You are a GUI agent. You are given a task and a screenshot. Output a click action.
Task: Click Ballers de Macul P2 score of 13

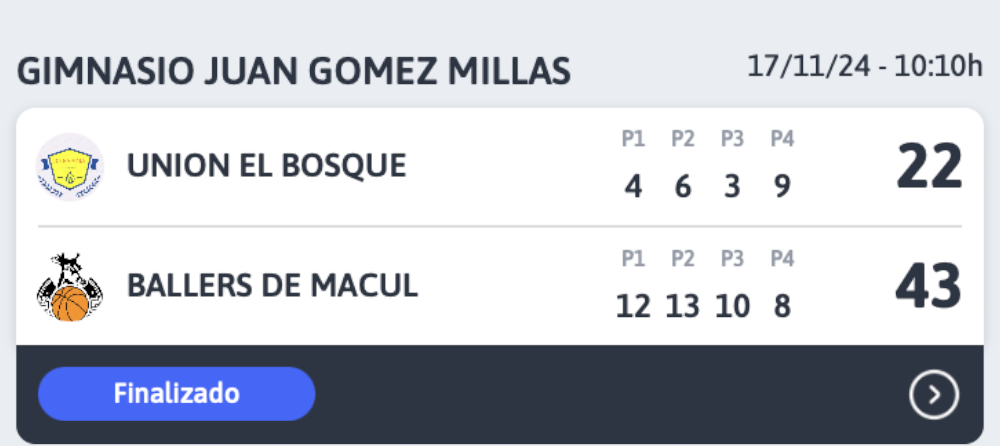(x=683, y=307)
